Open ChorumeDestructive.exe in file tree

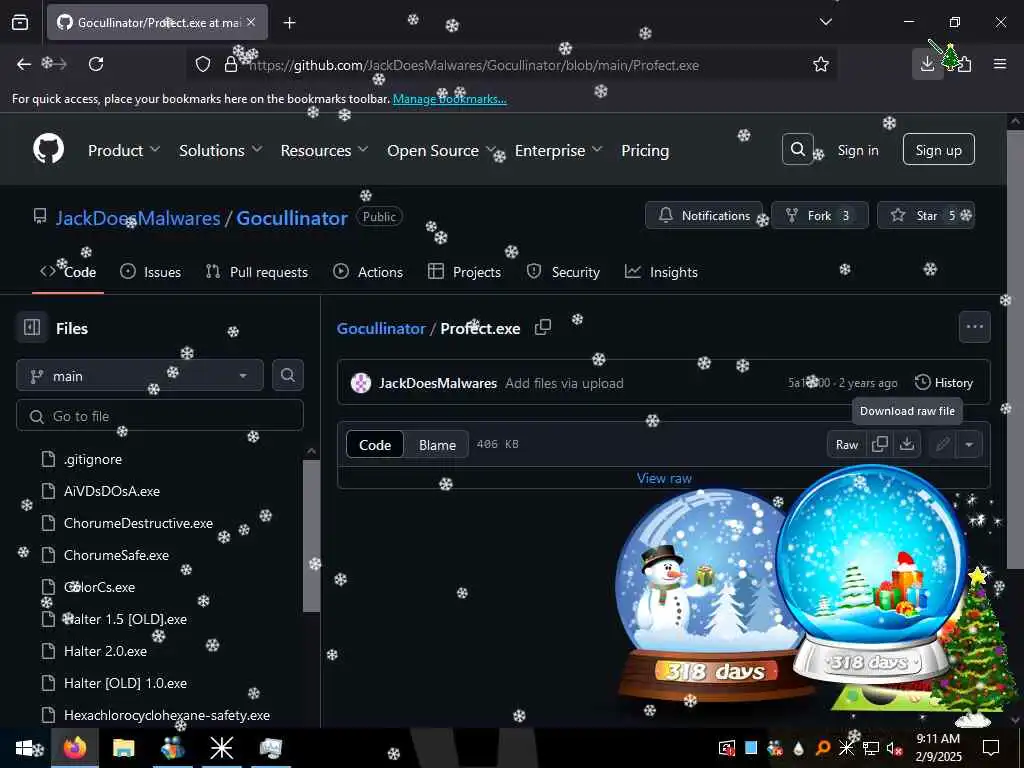click(x=138, y=523)
